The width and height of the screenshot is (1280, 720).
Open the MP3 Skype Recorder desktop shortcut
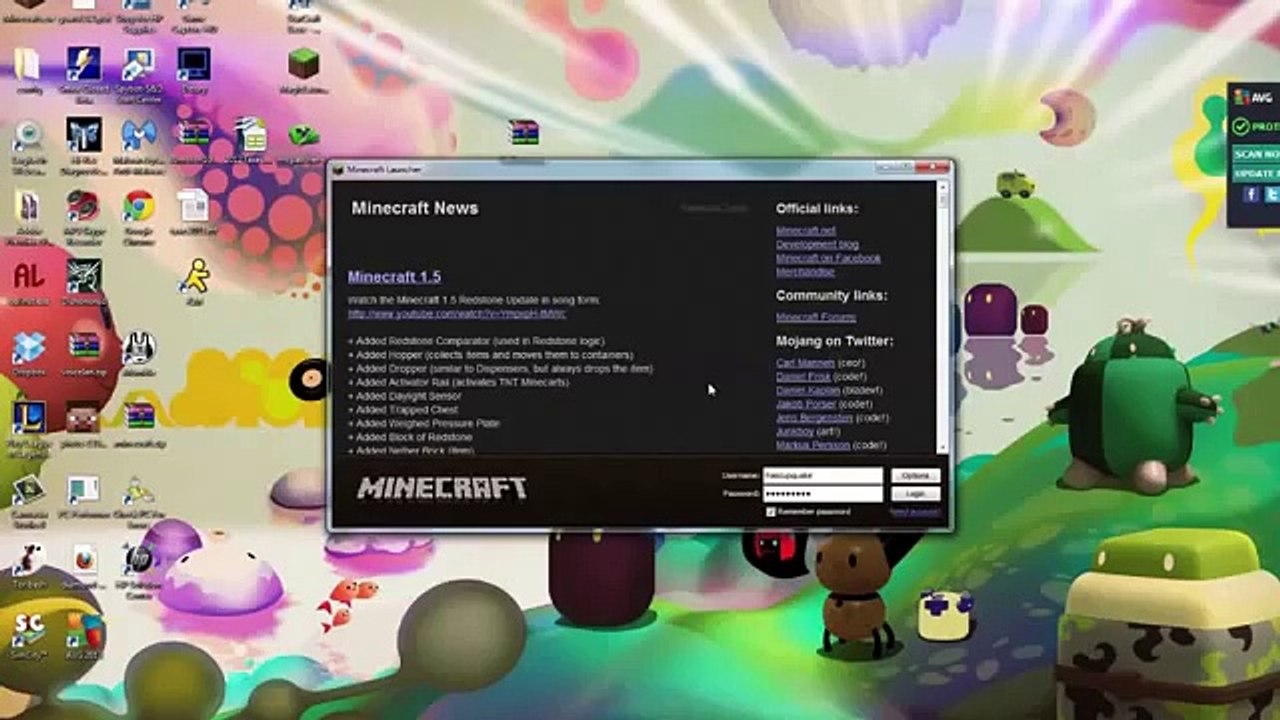coord(83,206)
